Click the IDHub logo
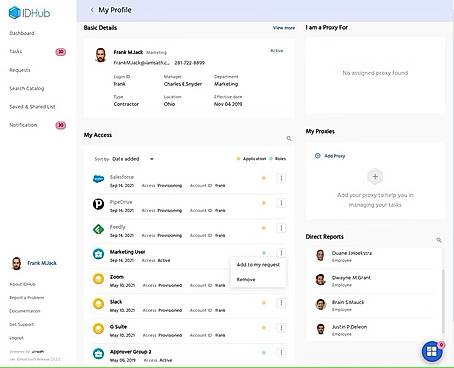 point(29,13)
